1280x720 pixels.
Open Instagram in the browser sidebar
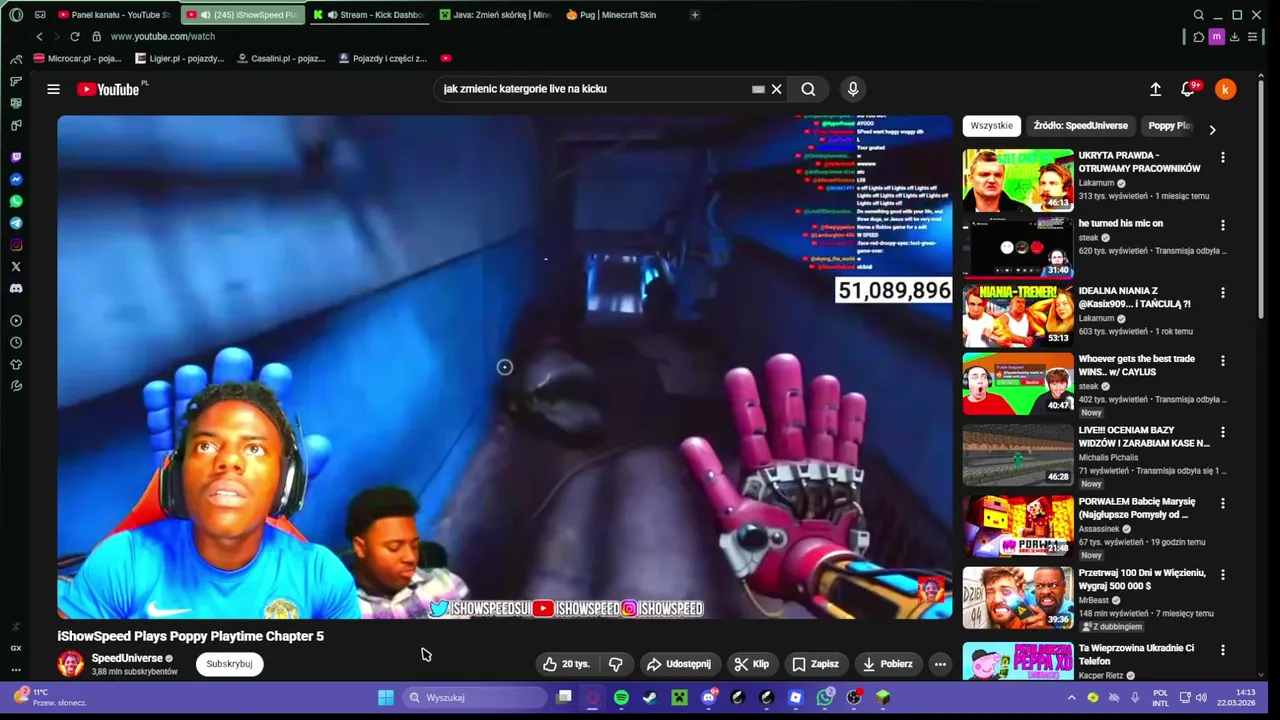pyautogui.click(x=16, y=245)
